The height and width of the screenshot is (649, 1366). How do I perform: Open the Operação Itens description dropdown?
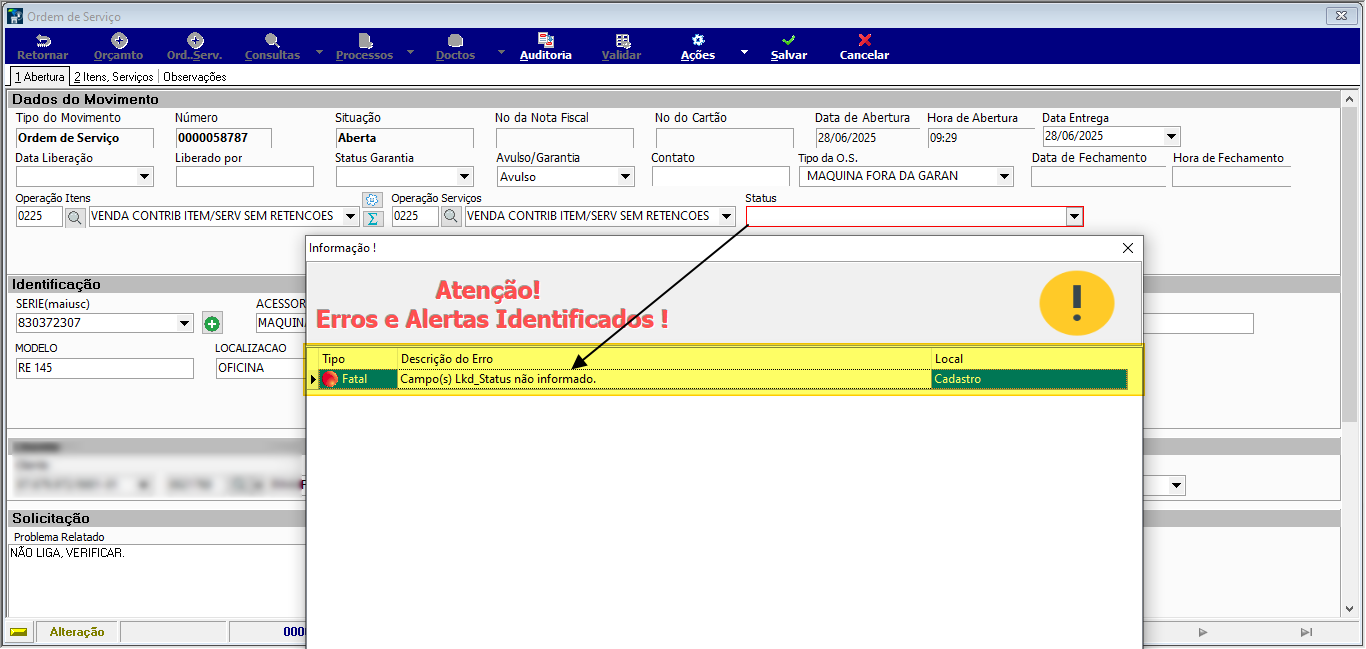click(350, 216)
